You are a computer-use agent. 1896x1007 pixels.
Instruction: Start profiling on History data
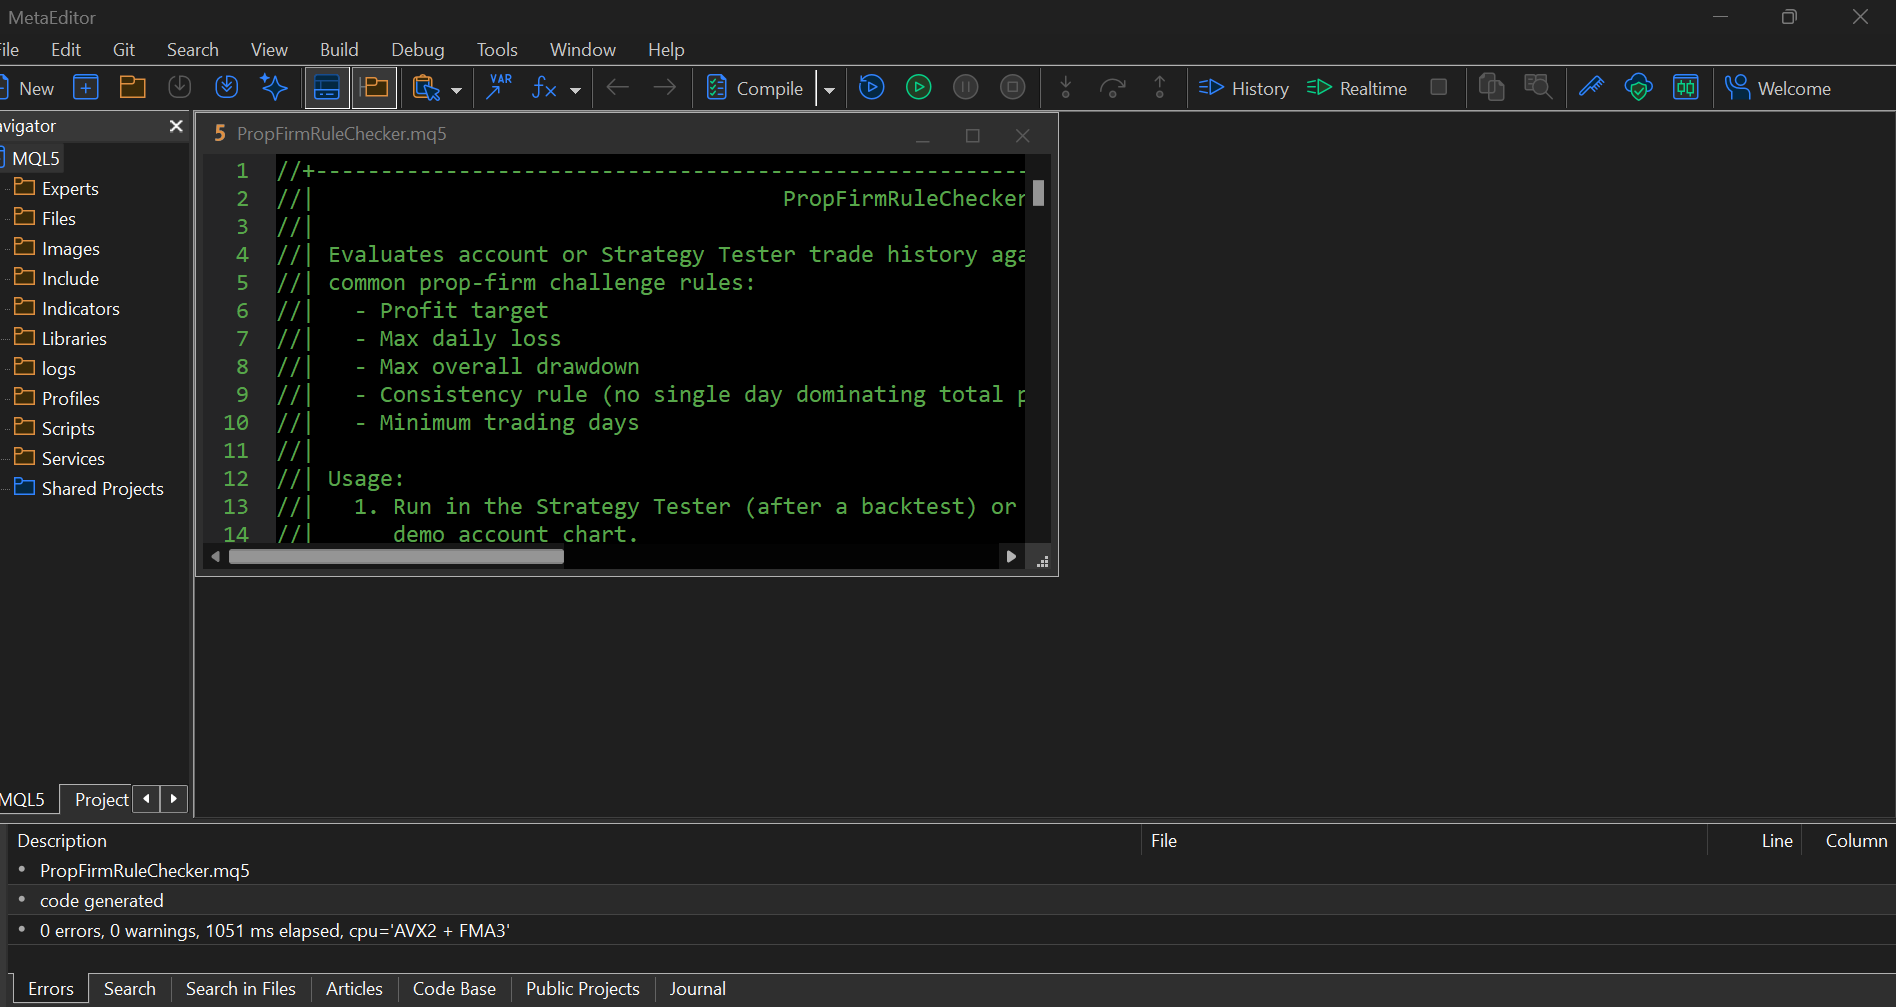click(1244, 88)
